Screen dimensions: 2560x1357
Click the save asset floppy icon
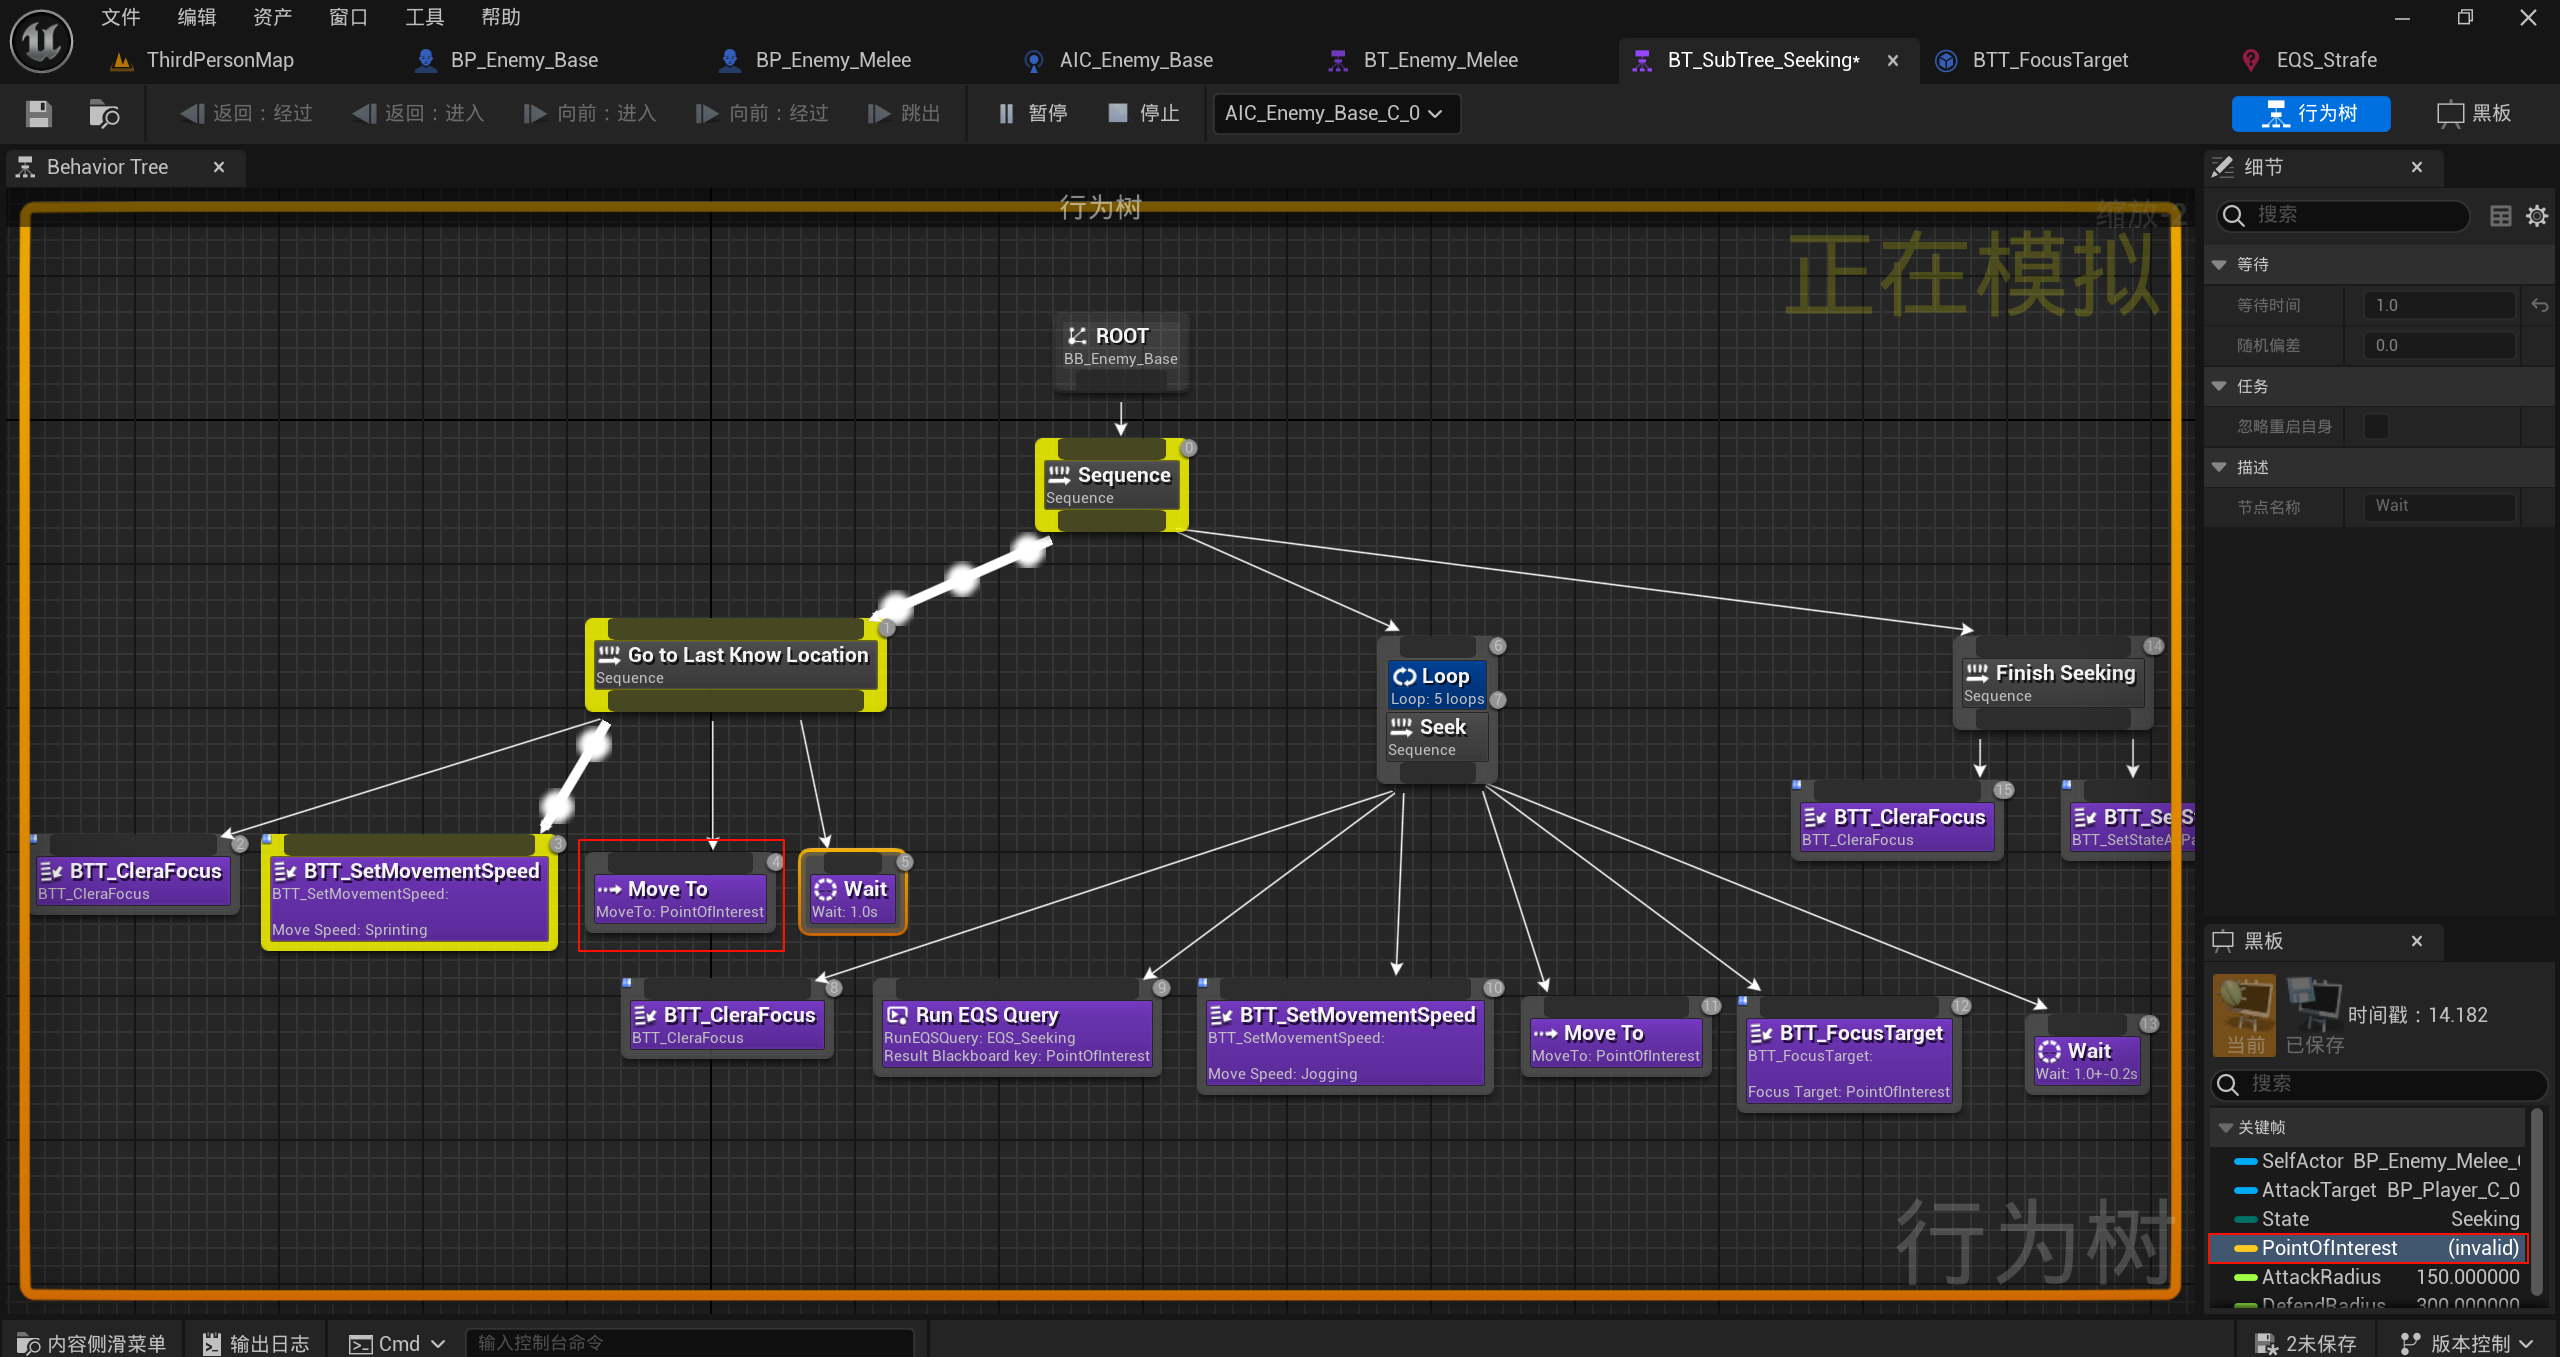(38, 114)
